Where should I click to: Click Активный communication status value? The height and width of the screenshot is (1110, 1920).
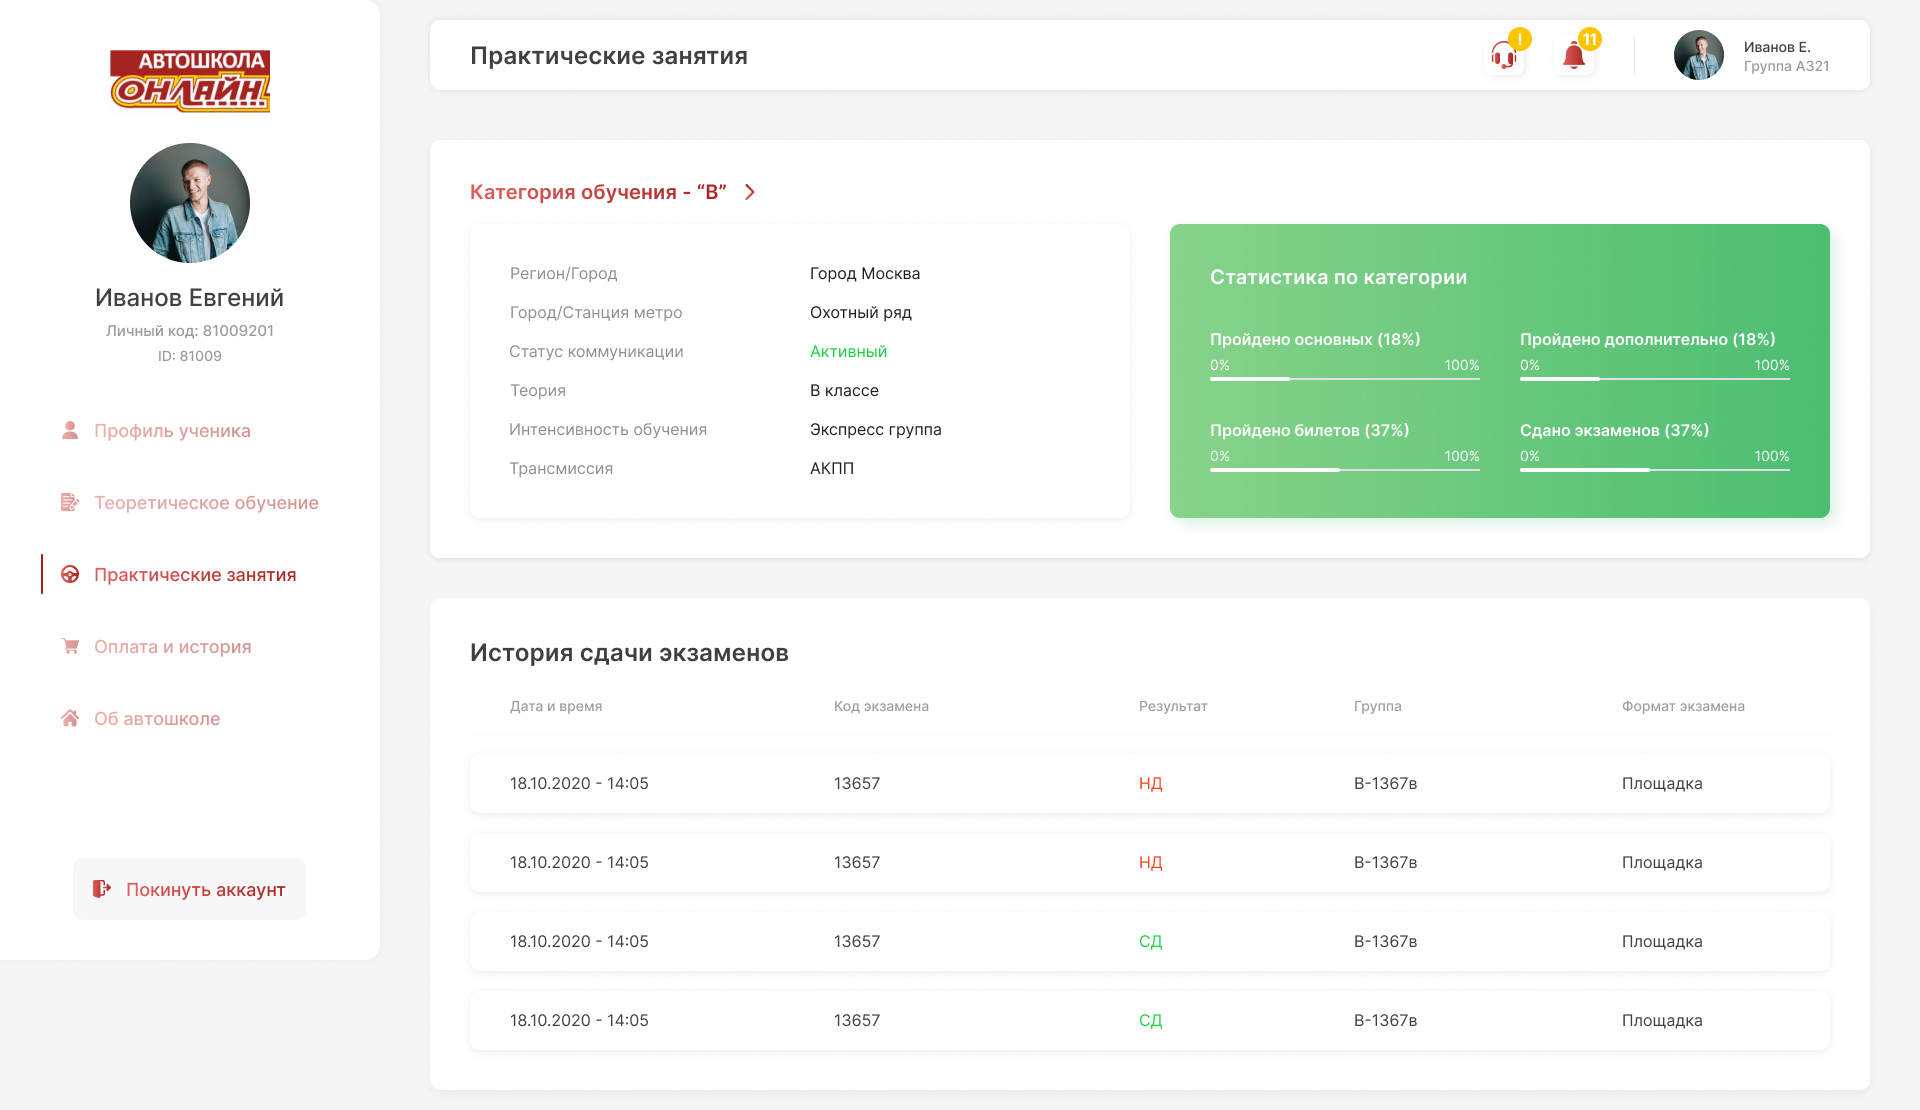[x=848, y=351]
